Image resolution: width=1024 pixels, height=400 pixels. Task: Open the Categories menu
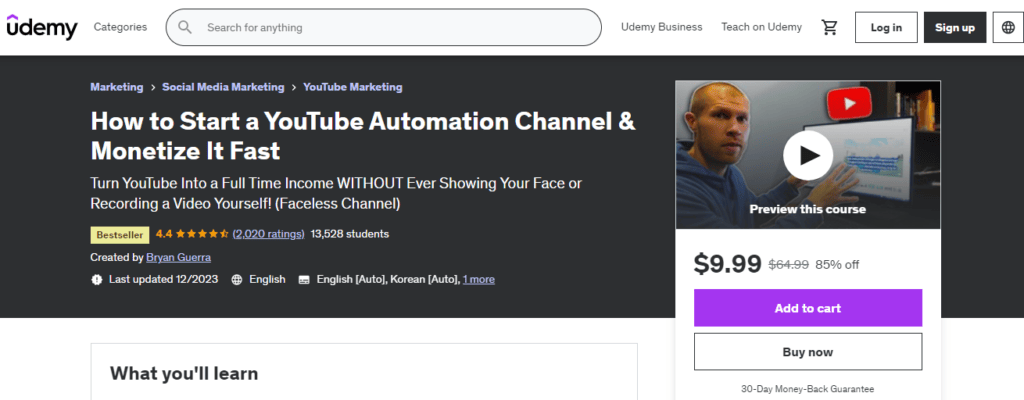coord(120,27)
